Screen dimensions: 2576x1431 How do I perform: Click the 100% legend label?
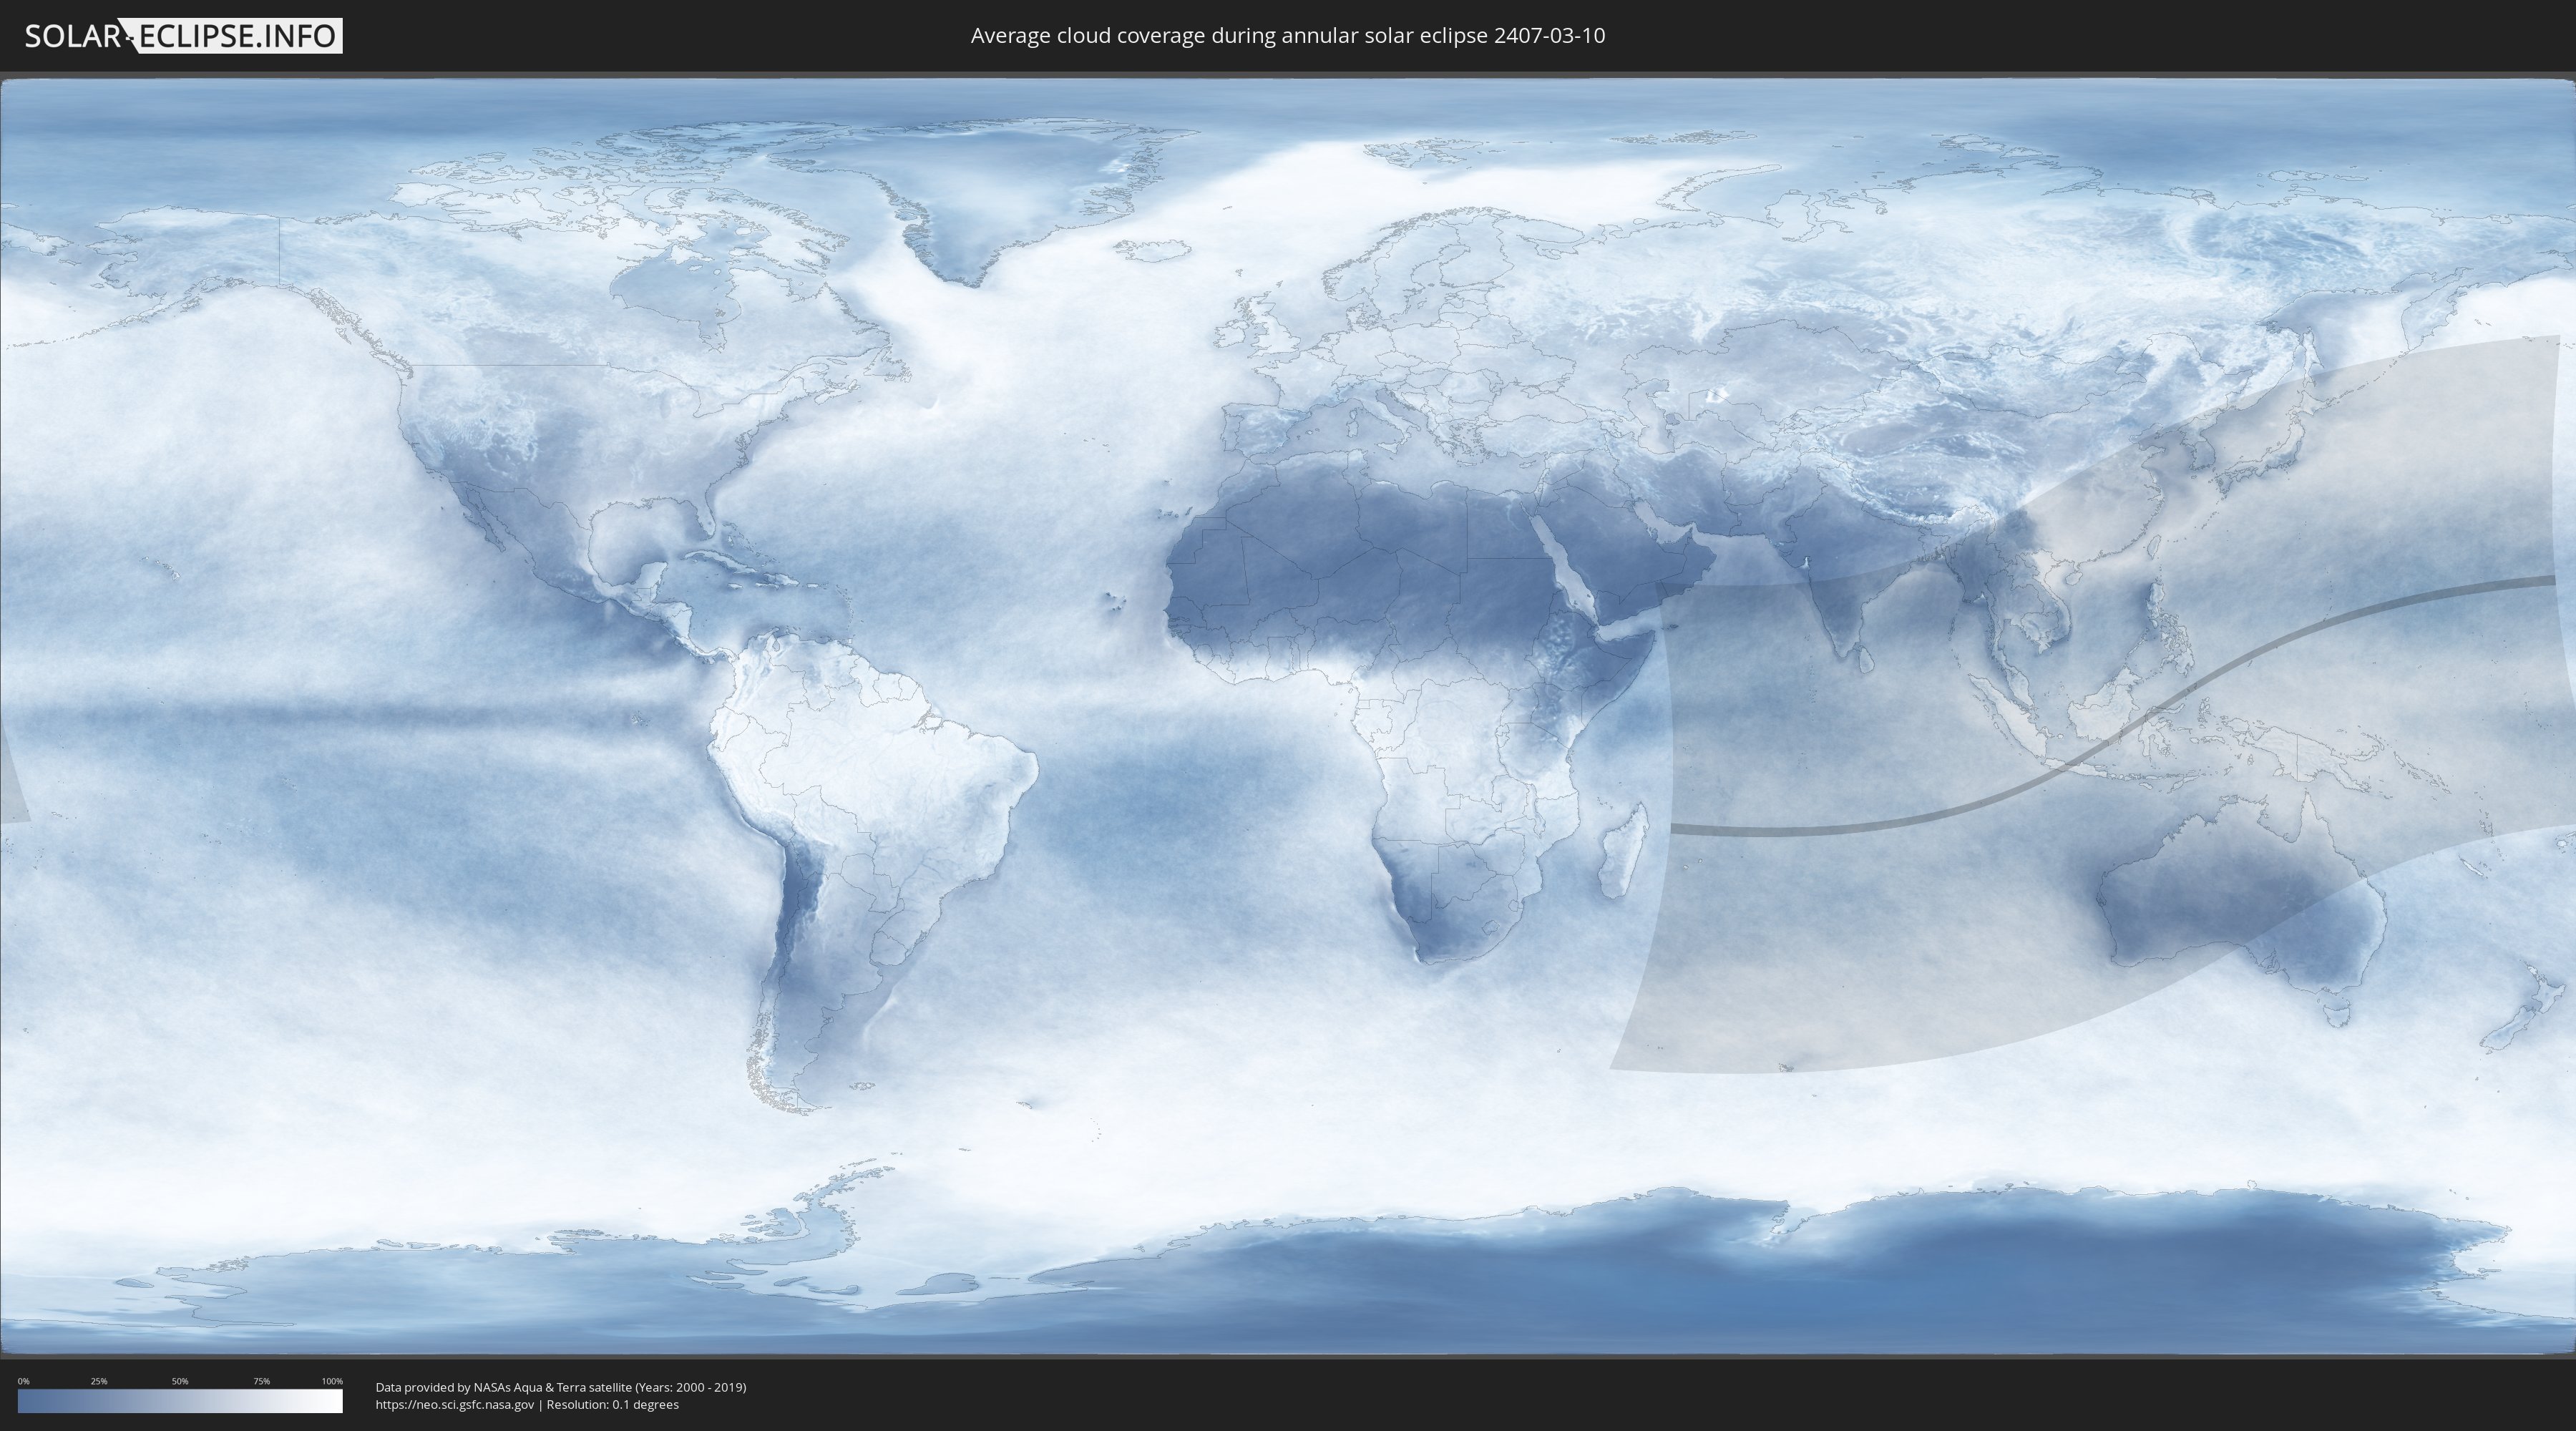pyautogui.click(x=332, y=1381)
